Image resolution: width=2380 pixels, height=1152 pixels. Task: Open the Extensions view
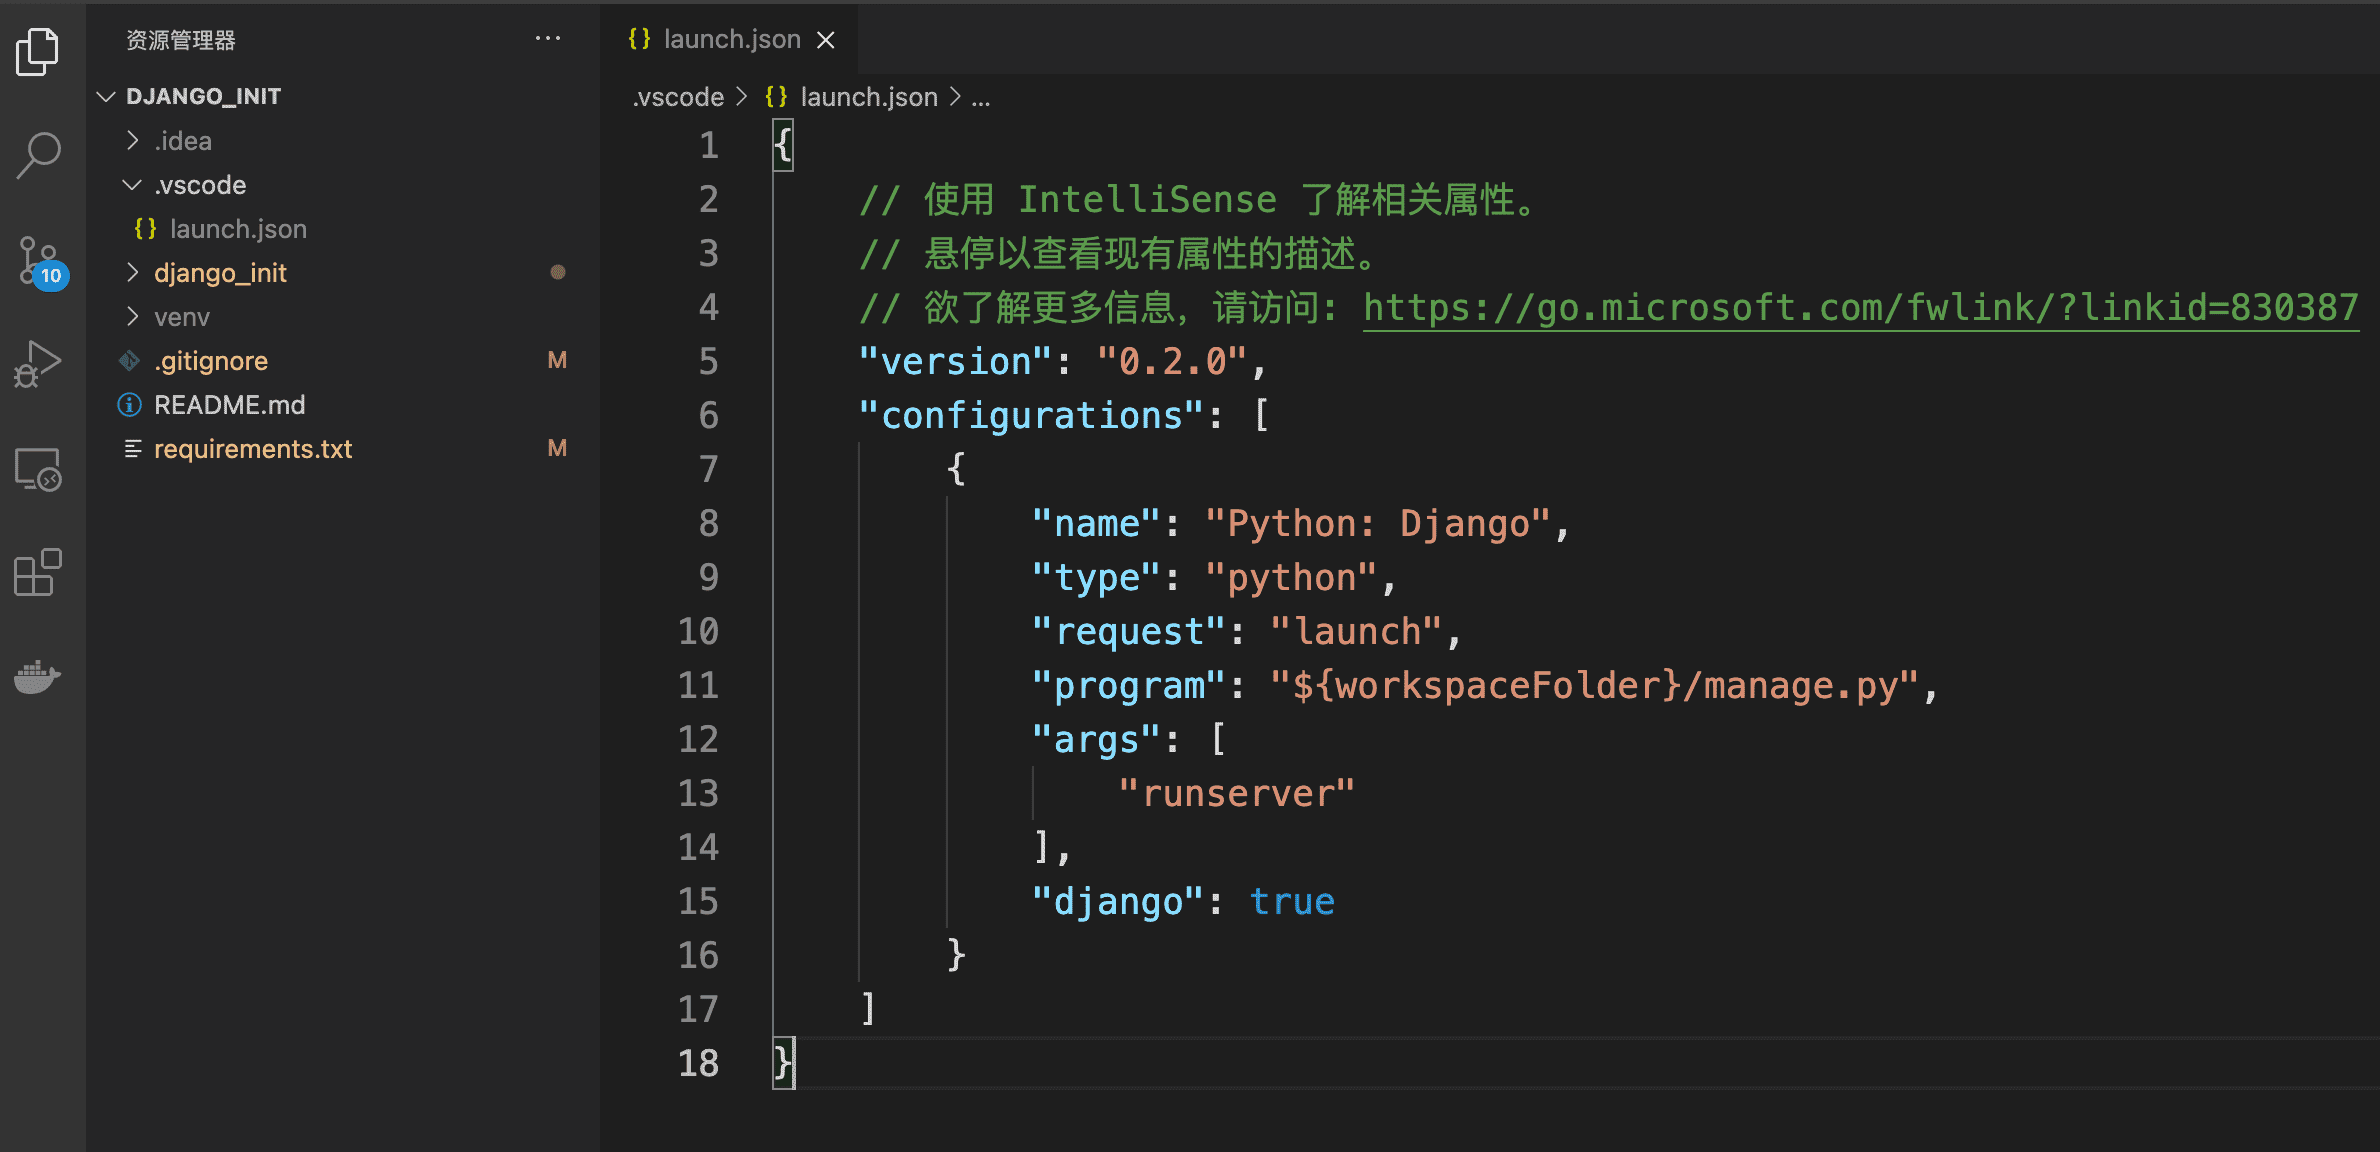click(x=38, y=572)
